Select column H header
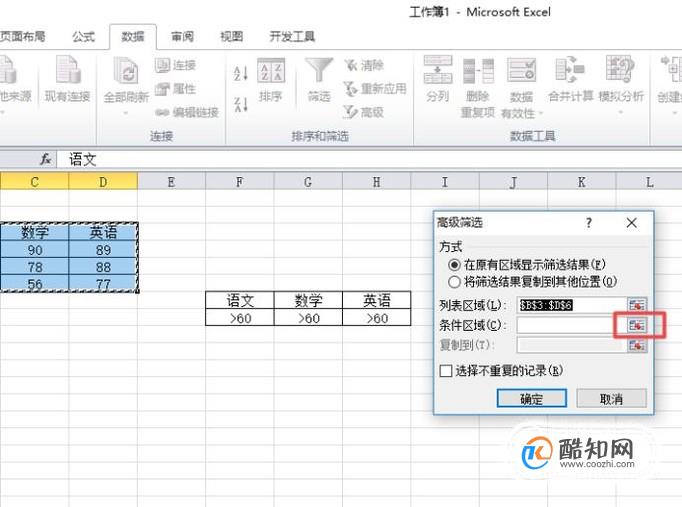 377,182
